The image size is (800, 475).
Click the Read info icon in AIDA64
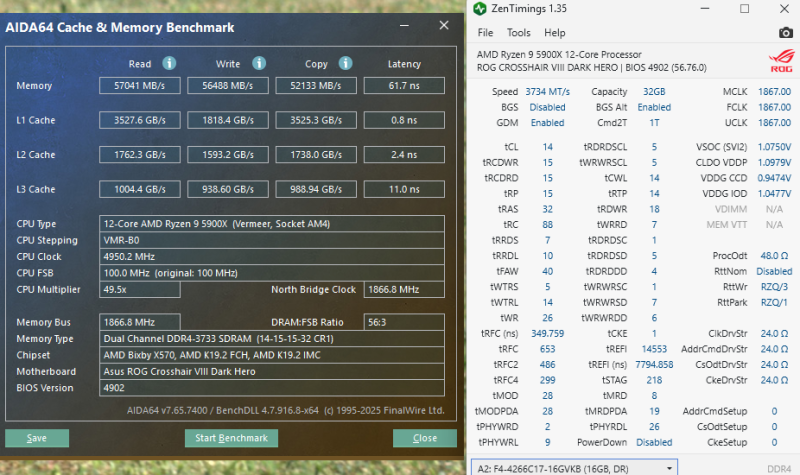(x=169, y=63)
